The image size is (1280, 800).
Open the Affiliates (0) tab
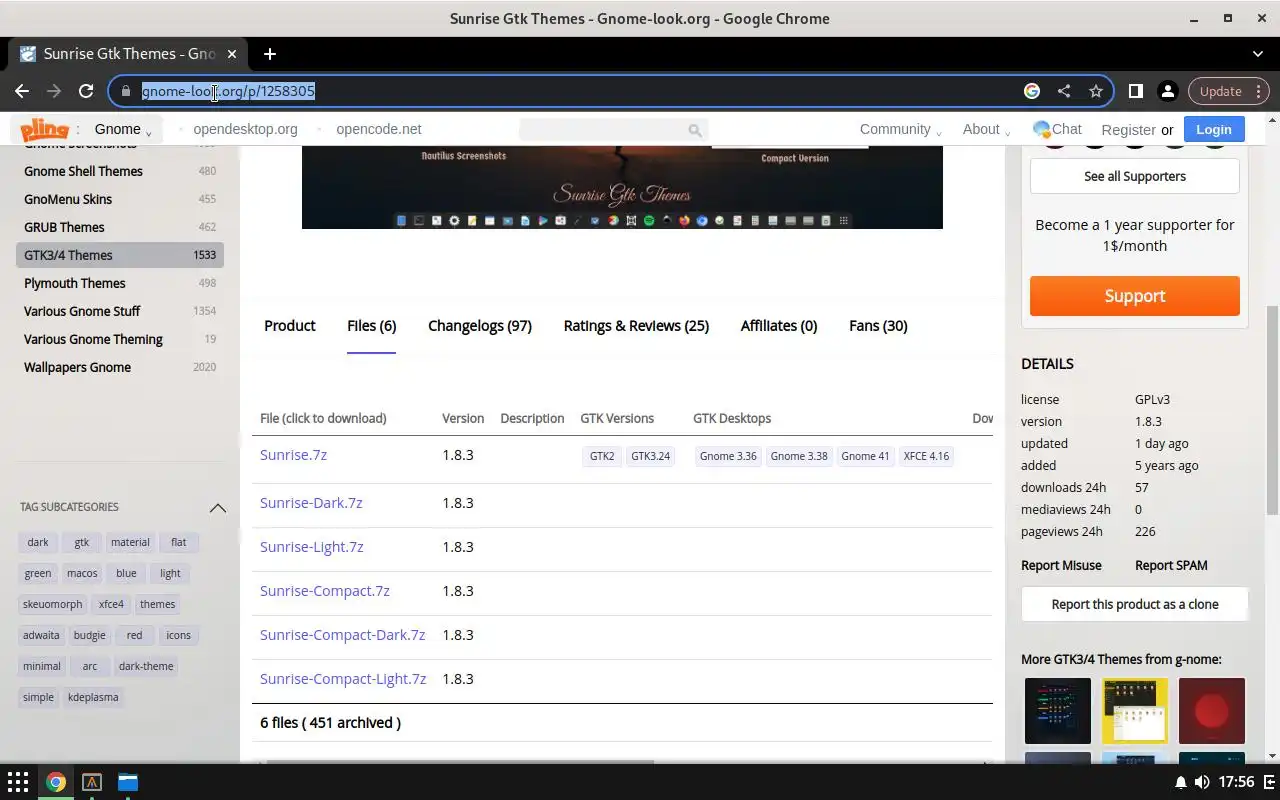(779, 326)
